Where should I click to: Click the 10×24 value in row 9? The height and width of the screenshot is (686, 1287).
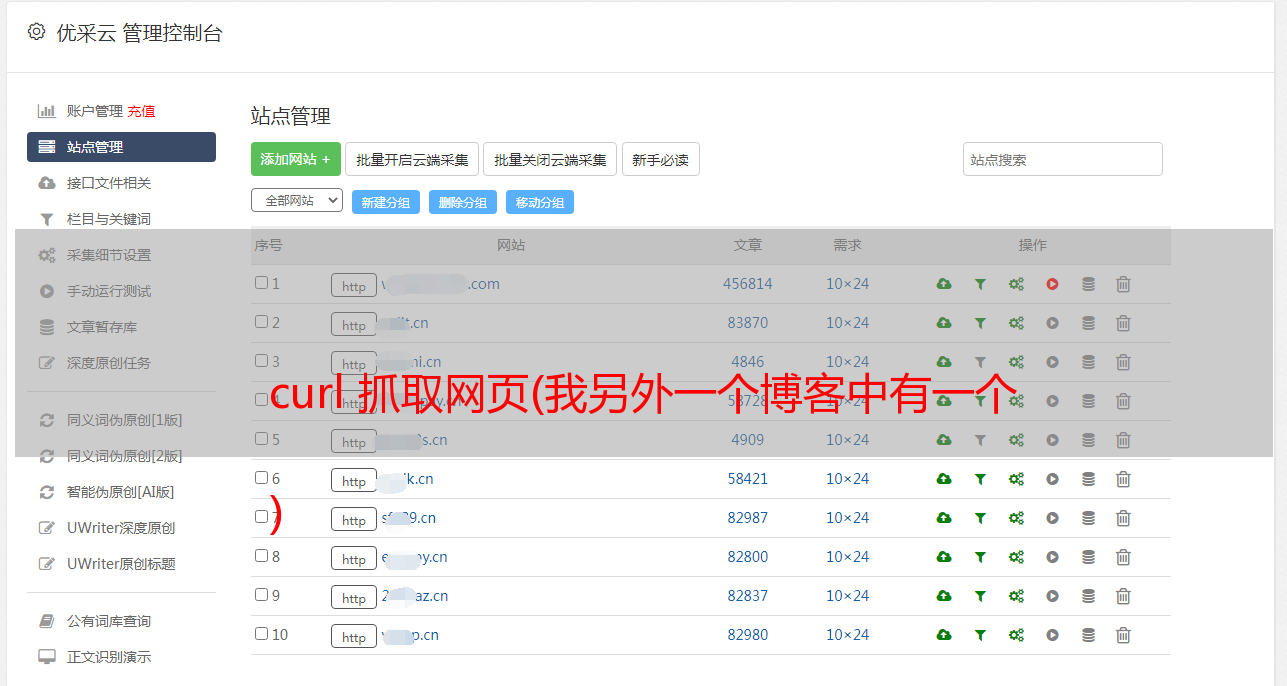pyautogui.click(x=847, y=596)
